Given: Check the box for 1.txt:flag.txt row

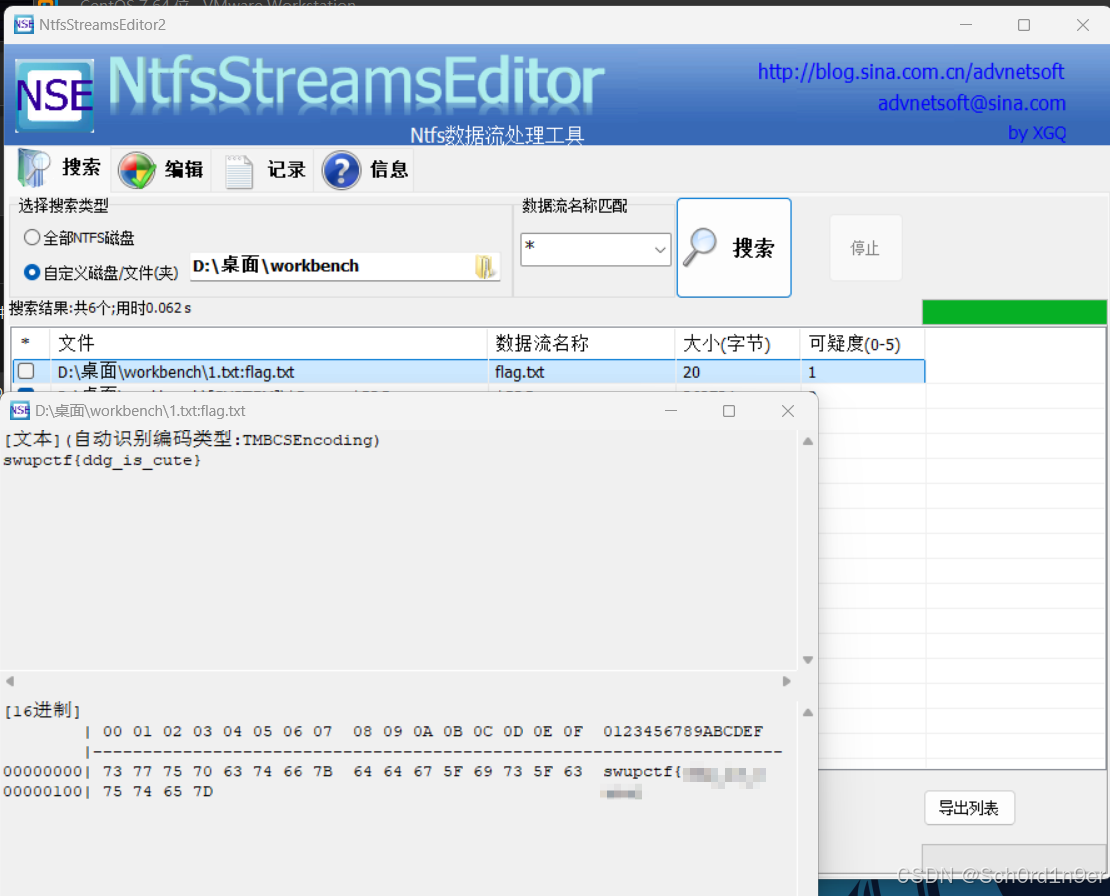Looking at the screenshot, I should 26,371.
